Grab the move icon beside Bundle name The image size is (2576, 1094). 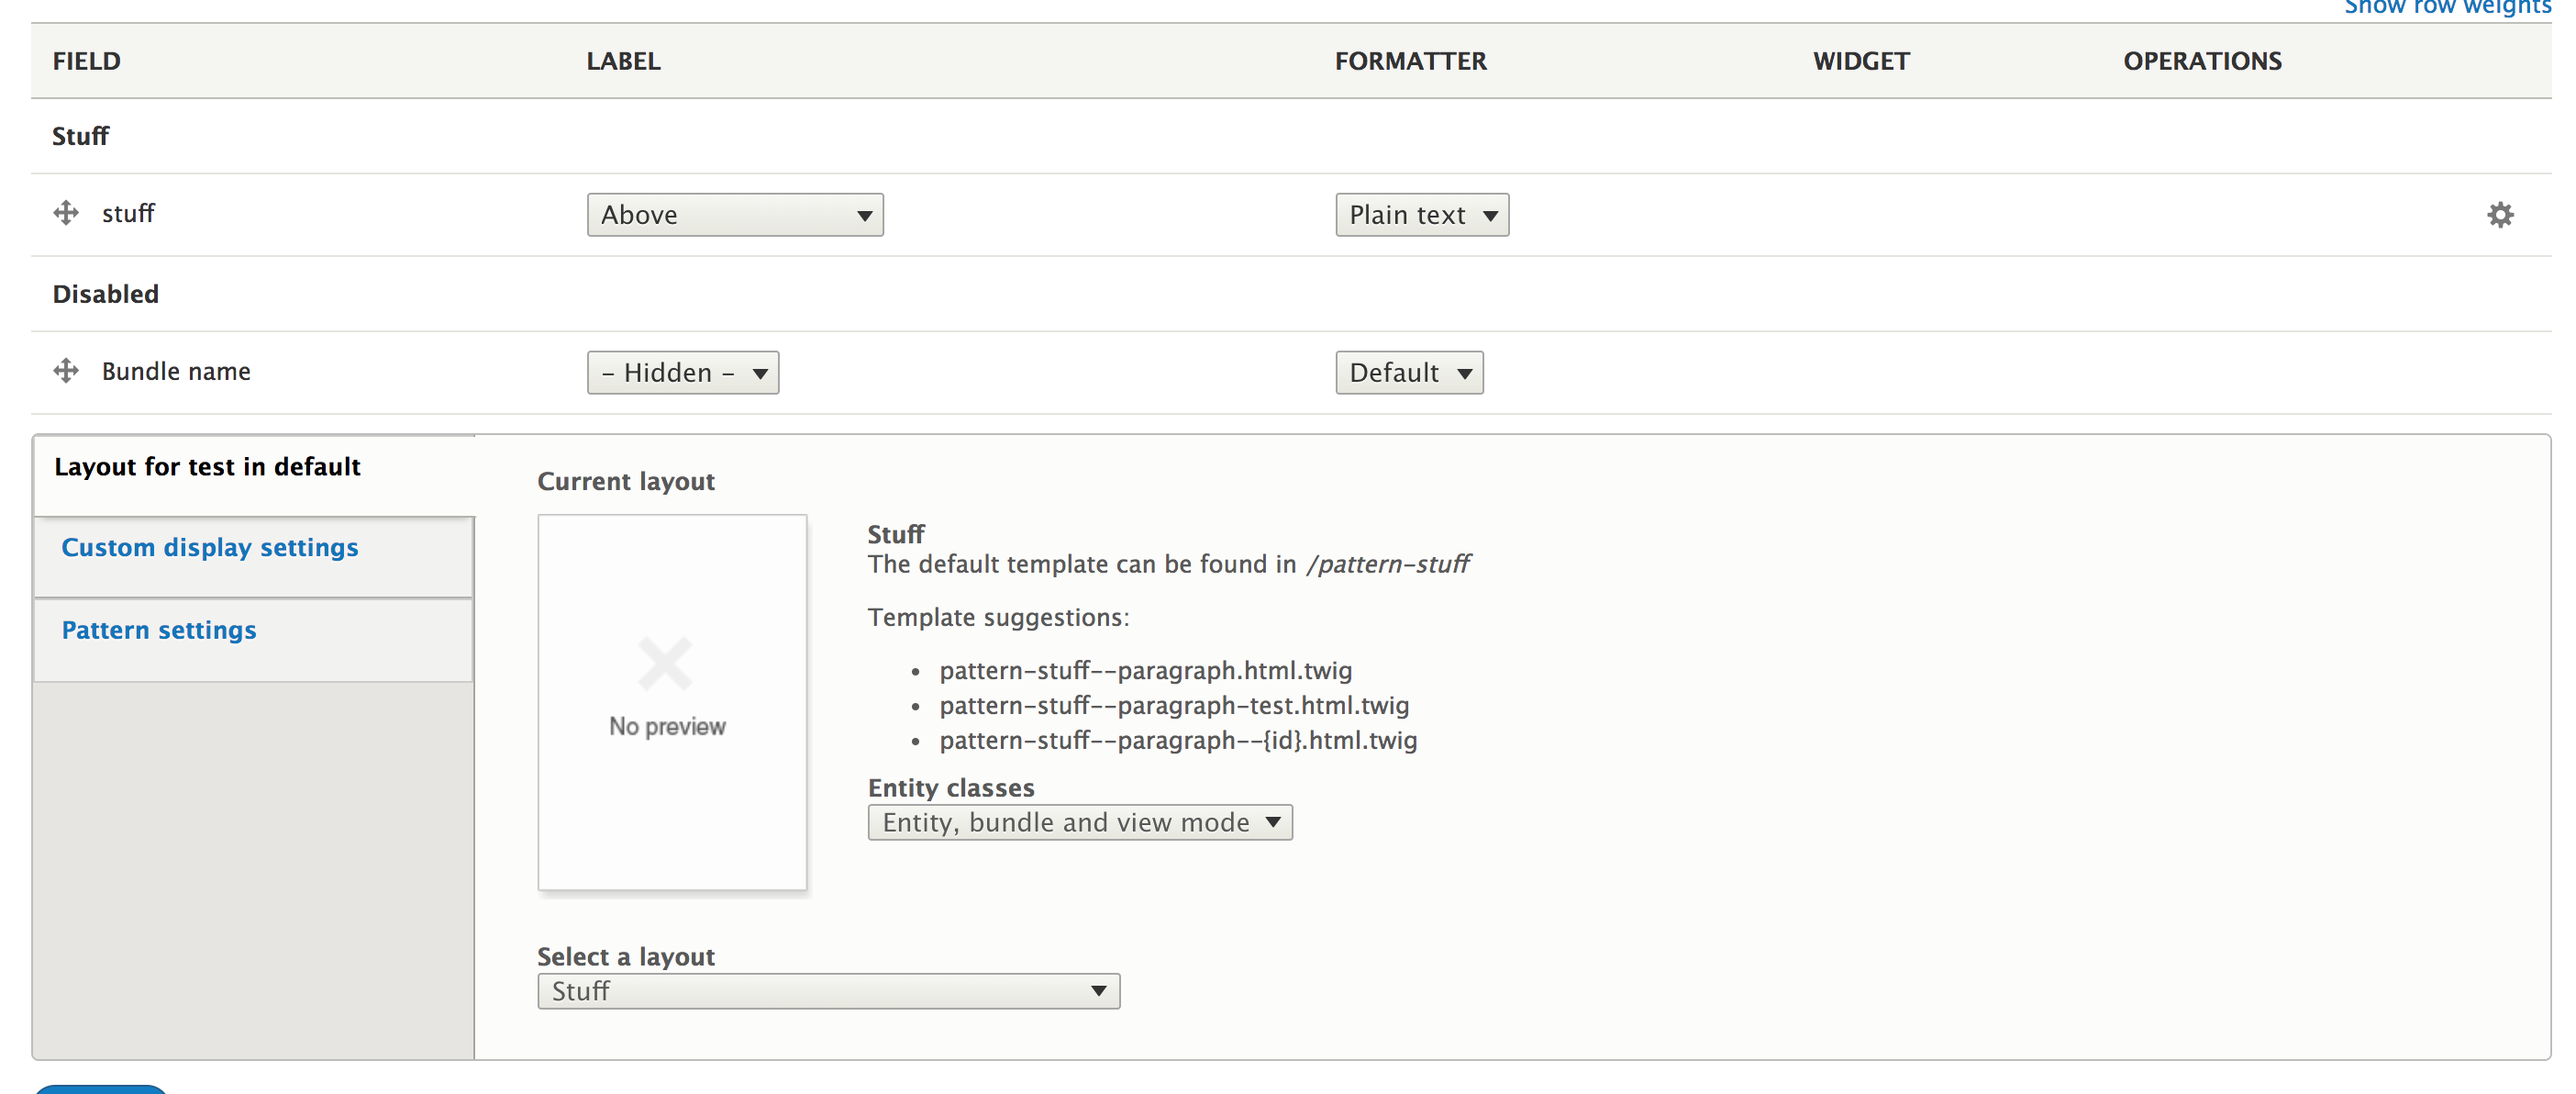[x=66, y=370]
